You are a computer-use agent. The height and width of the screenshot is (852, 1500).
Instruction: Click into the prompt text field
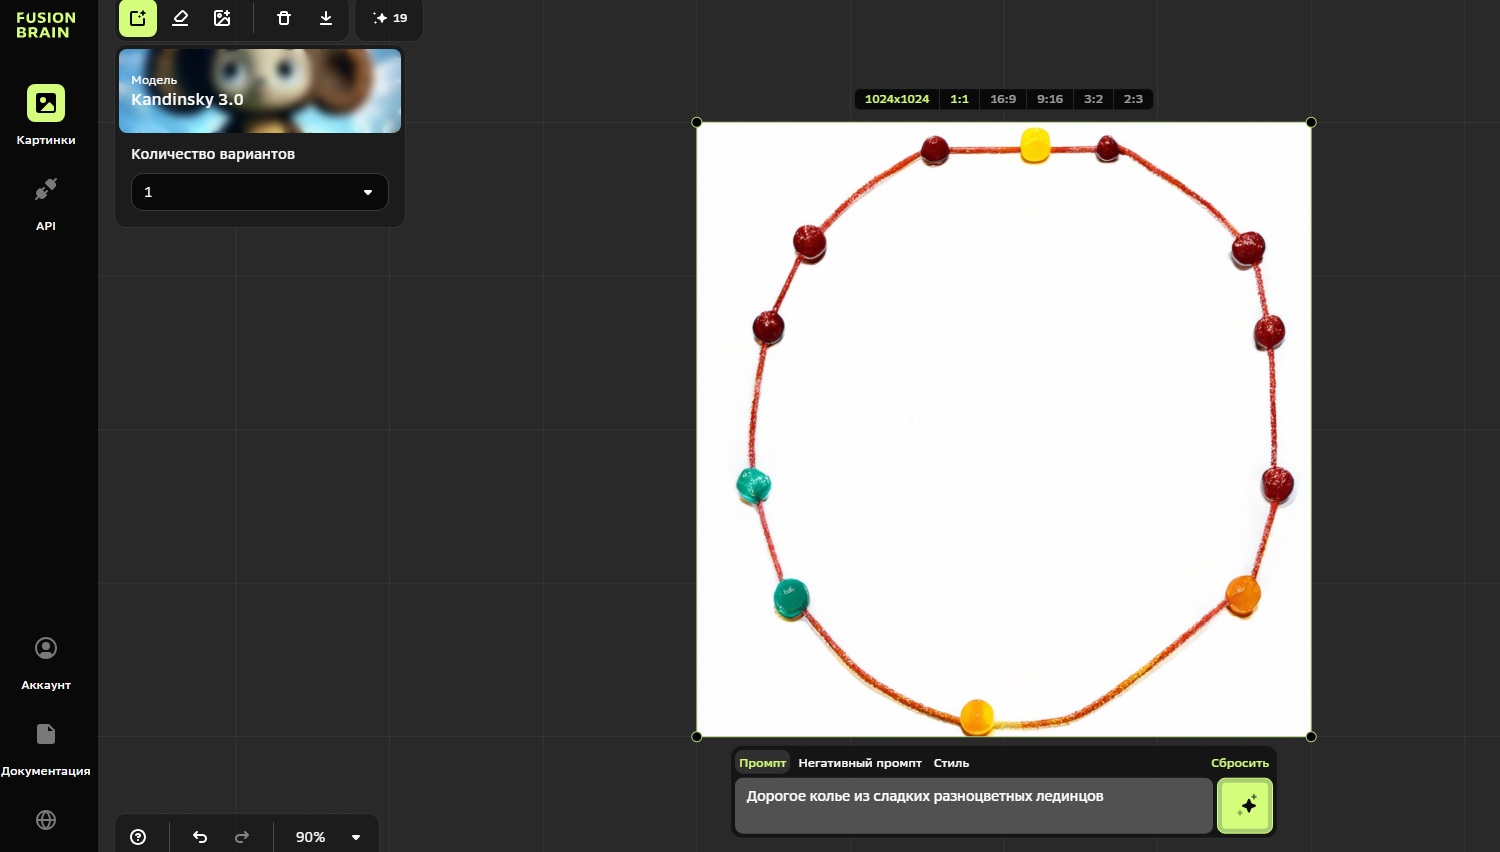click(973, 805)
